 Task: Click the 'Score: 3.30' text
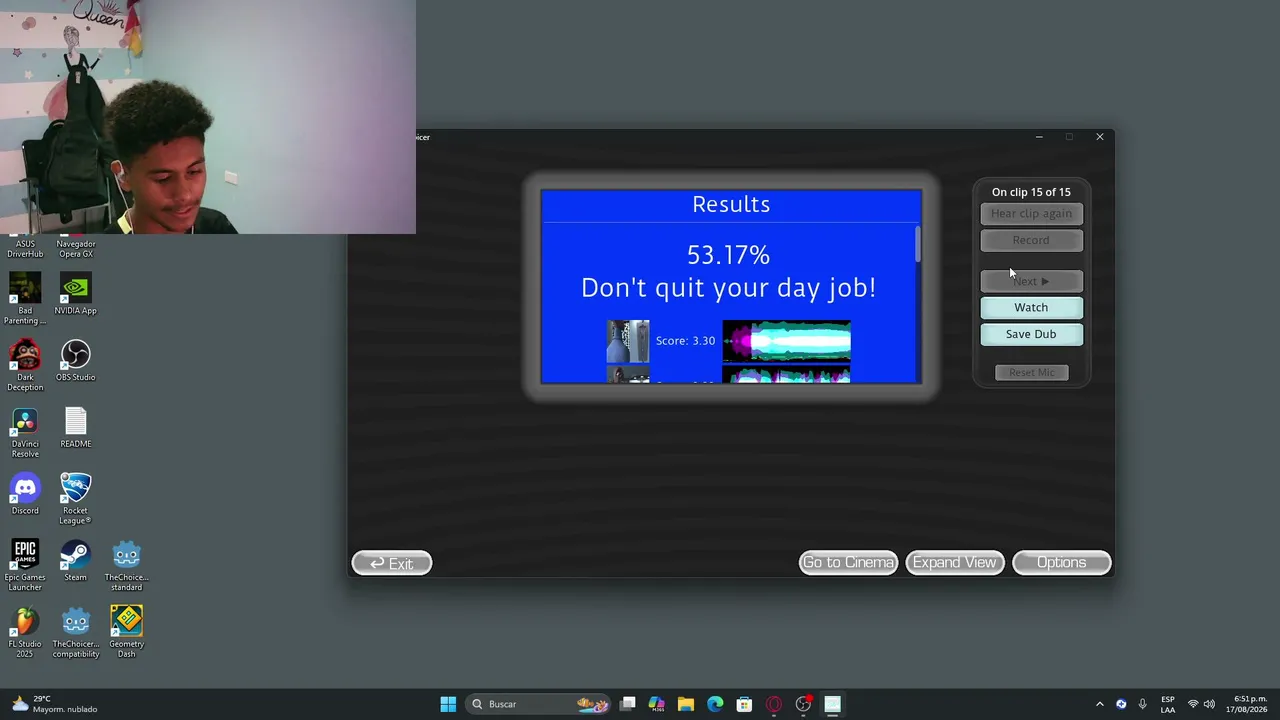[685, 341]
